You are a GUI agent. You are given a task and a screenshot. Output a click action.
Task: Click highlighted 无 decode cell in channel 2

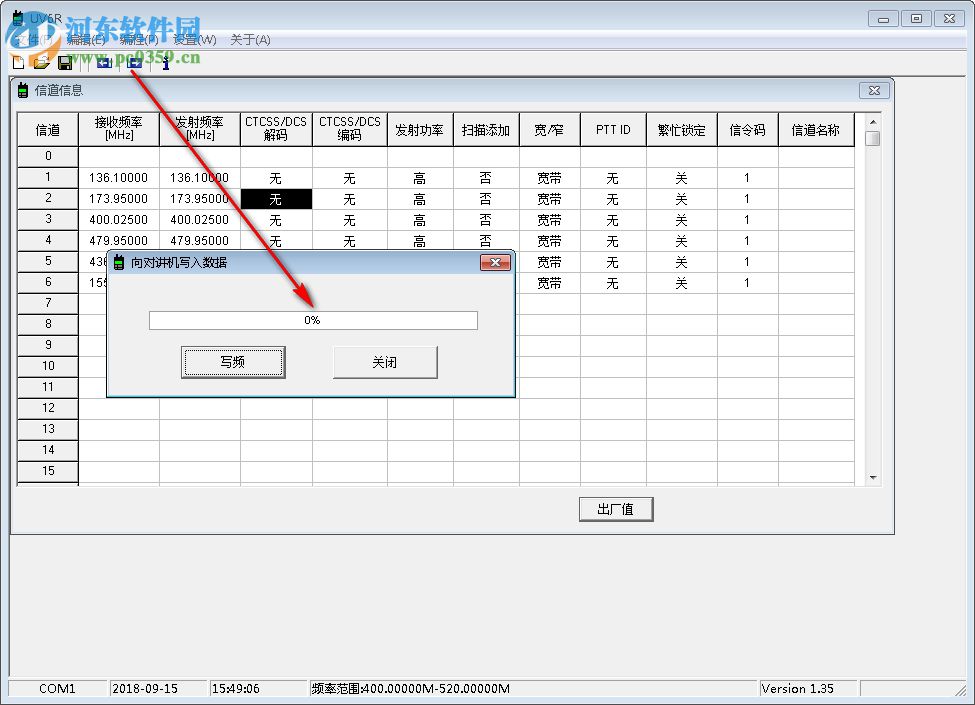[x=276, y=199]
